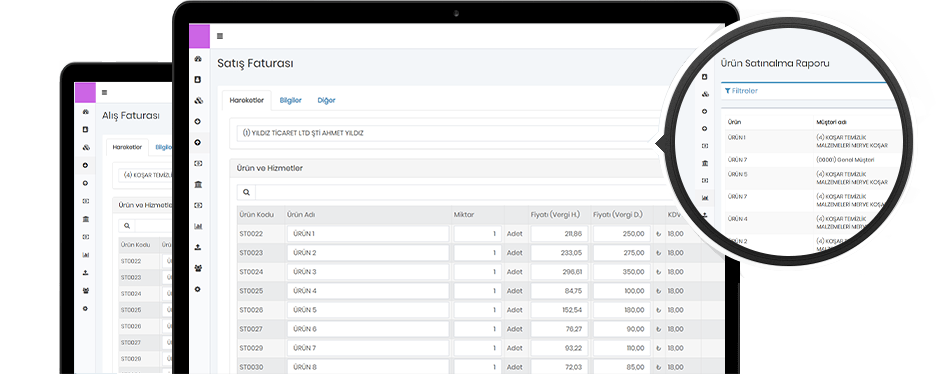Click the quantity field in ÜRÜN 2 row
This screenshot has height=380, width=945.
(x=477, y=253)
